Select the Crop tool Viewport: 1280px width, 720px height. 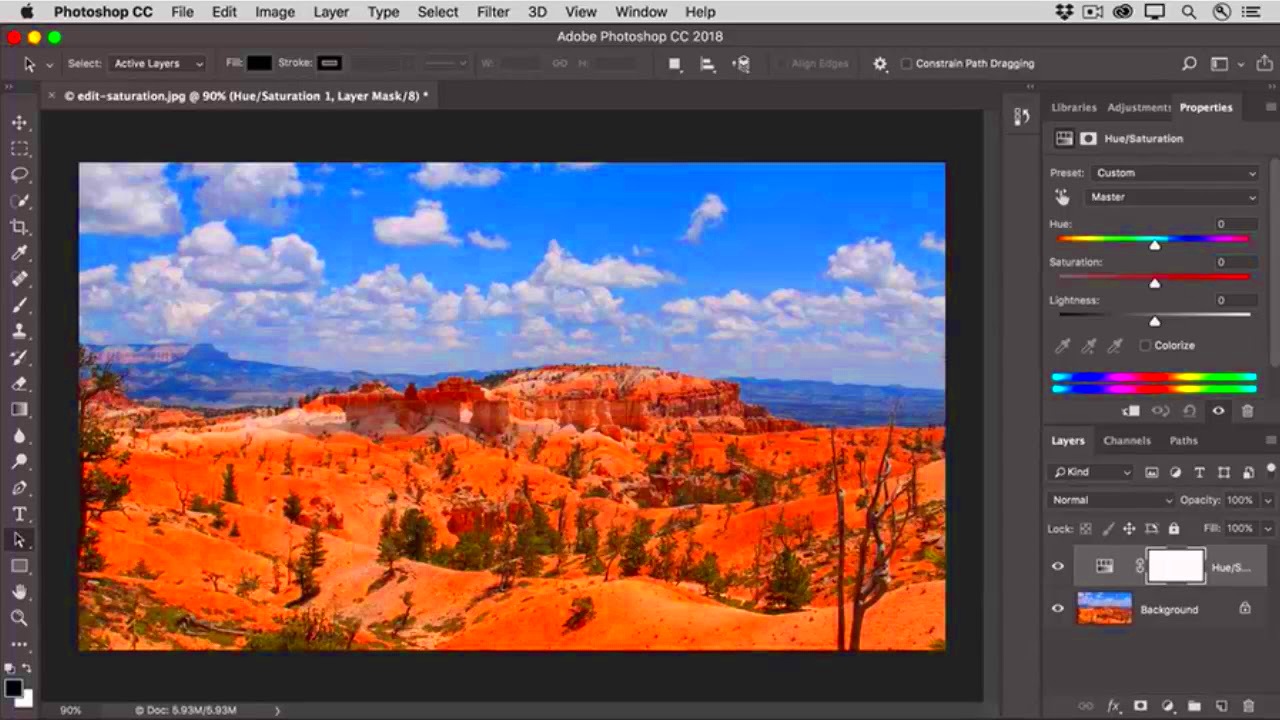pos(19,227)
